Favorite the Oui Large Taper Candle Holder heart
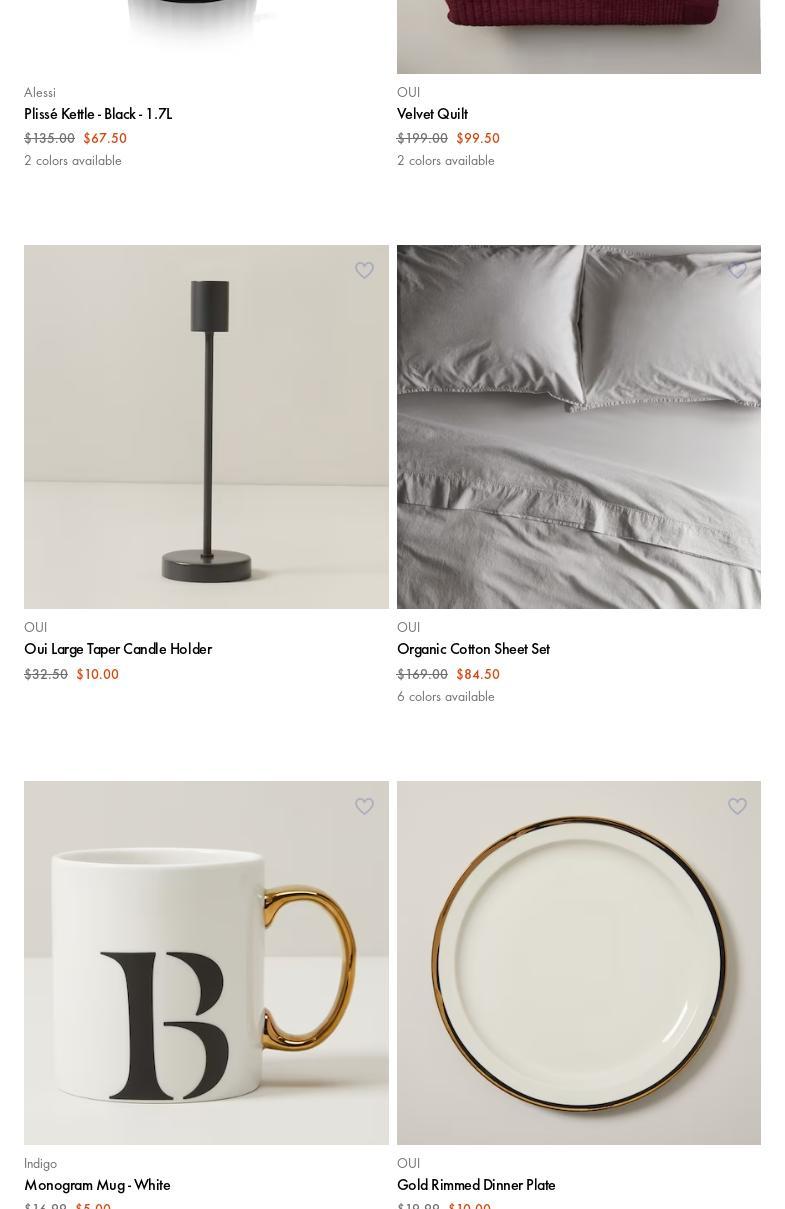Viewport: 785px width, 1209px height. 364,270
